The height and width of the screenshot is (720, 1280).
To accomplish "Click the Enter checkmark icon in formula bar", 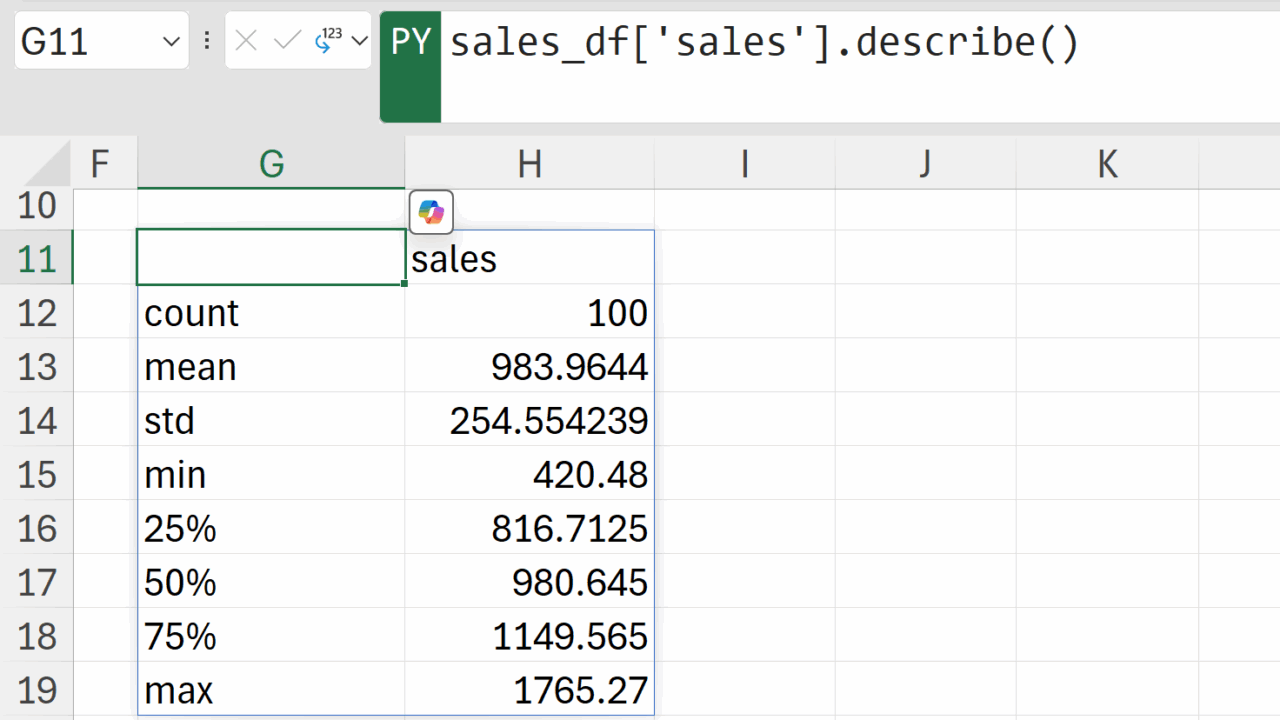I will tap(287, 41).
